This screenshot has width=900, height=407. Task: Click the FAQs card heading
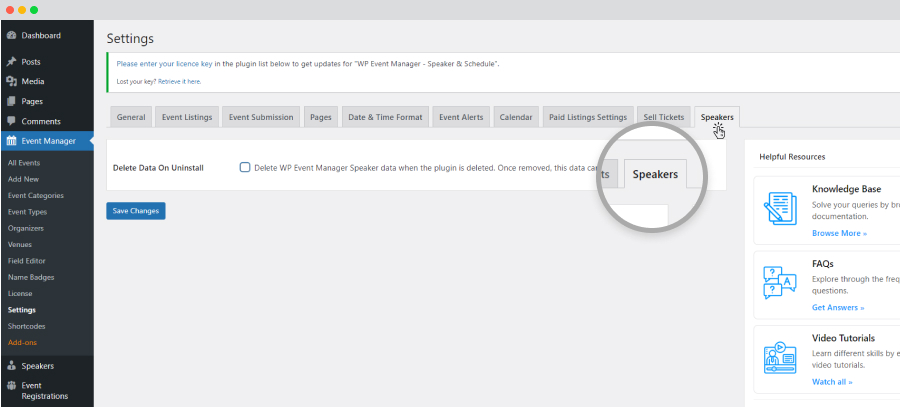[x=823, y=263]
